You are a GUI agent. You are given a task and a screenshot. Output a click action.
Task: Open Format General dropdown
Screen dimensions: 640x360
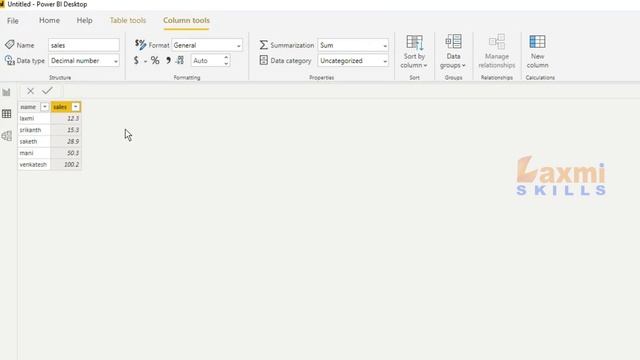[x=207, y=45]
